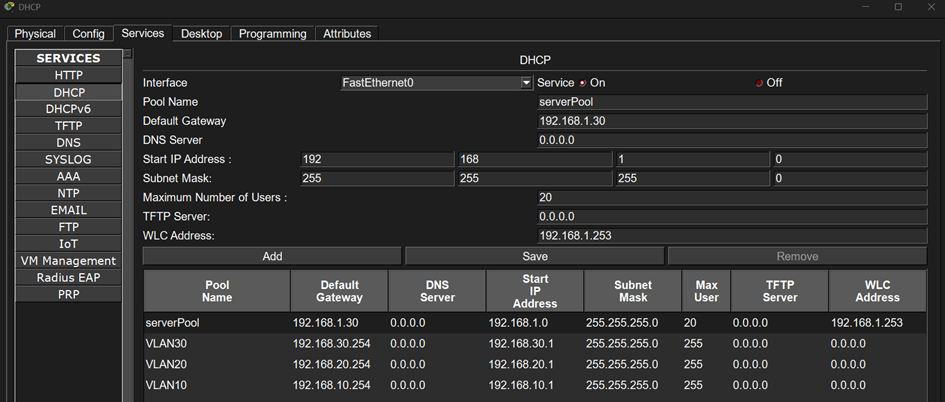Image resolution: width=945 pixels, height=402 pixels.
Task: Open VM Management service page
Action: 69,261
